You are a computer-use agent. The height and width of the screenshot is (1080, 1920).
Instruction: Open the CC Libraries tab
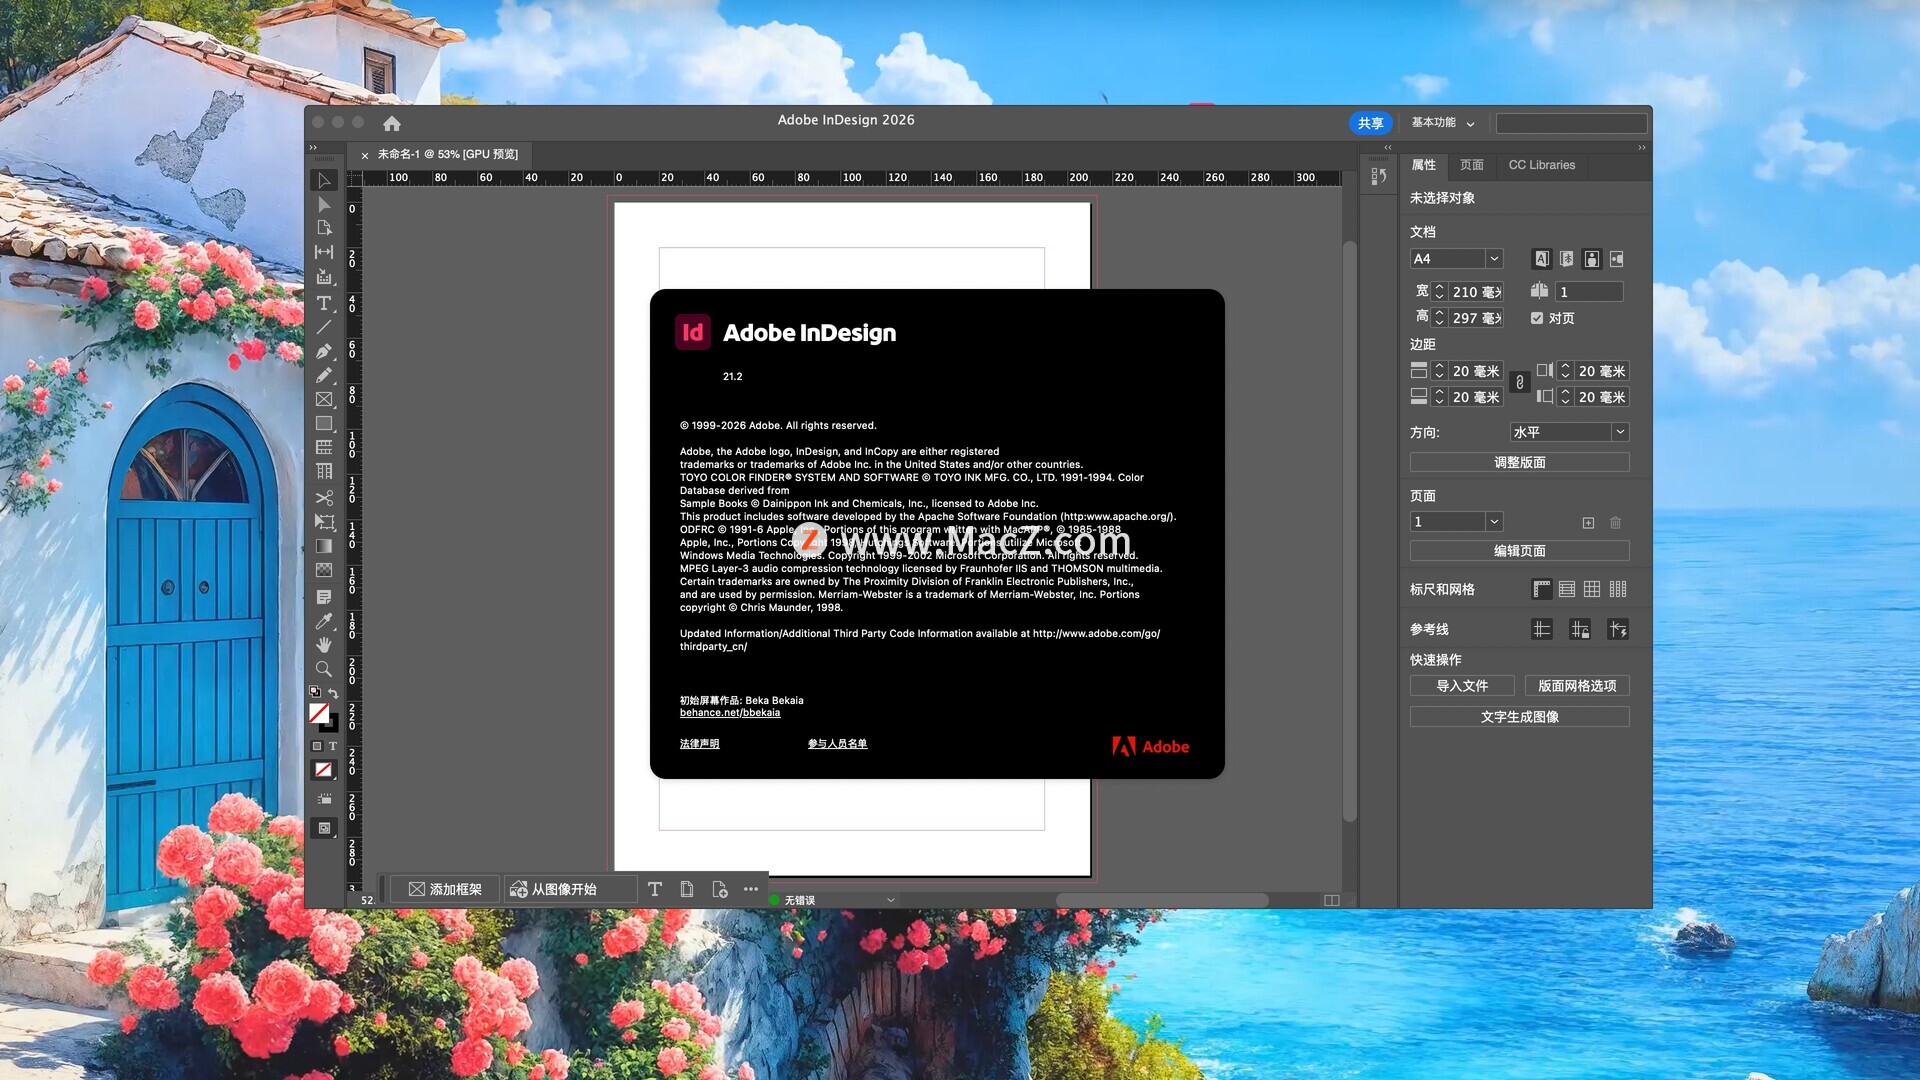click(1541, 165)
